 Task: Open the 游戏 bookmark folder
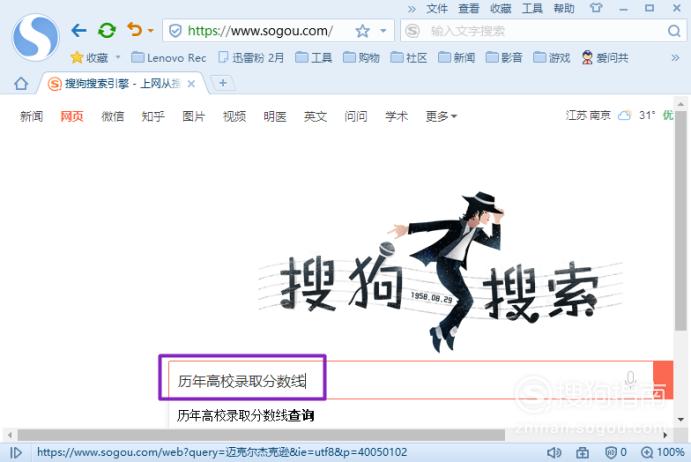click(551, 58)
